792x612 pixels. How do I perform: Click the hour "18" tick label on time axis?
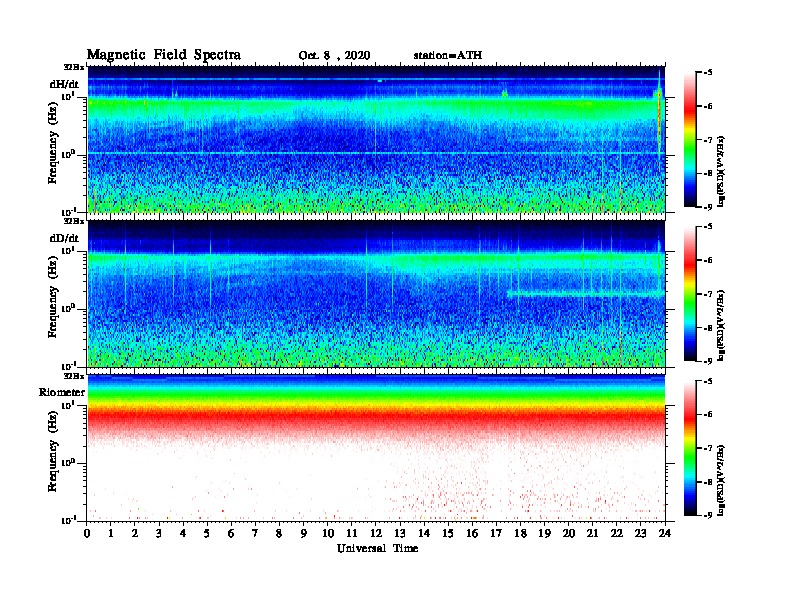(x=520, y=533)
